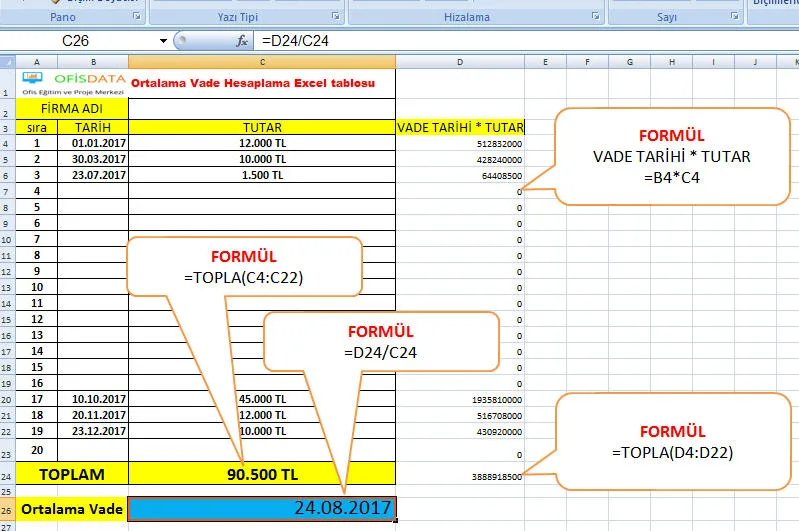Click the cell containing 01.01.2017
The height and width of the screenshot is (531, 799).
tap(94, 143)
